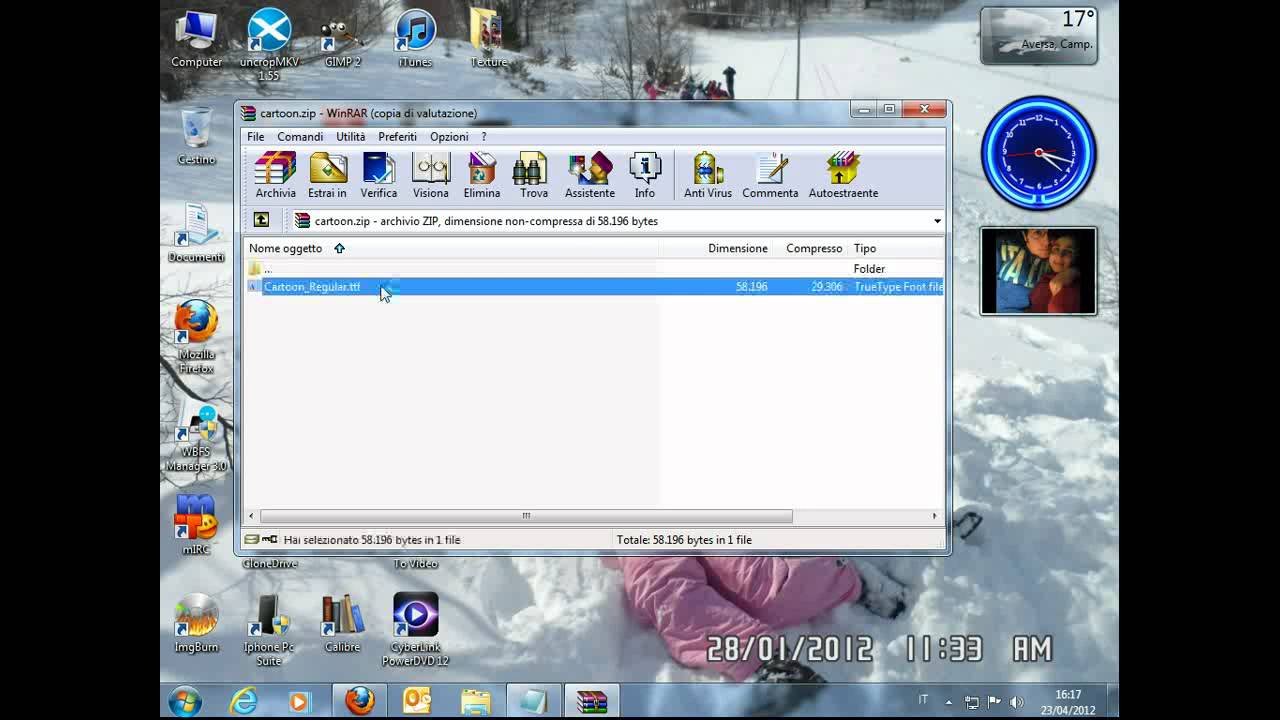
Task: Select the Cartoon_Regular.ttf file row
Action: point(595,287)
